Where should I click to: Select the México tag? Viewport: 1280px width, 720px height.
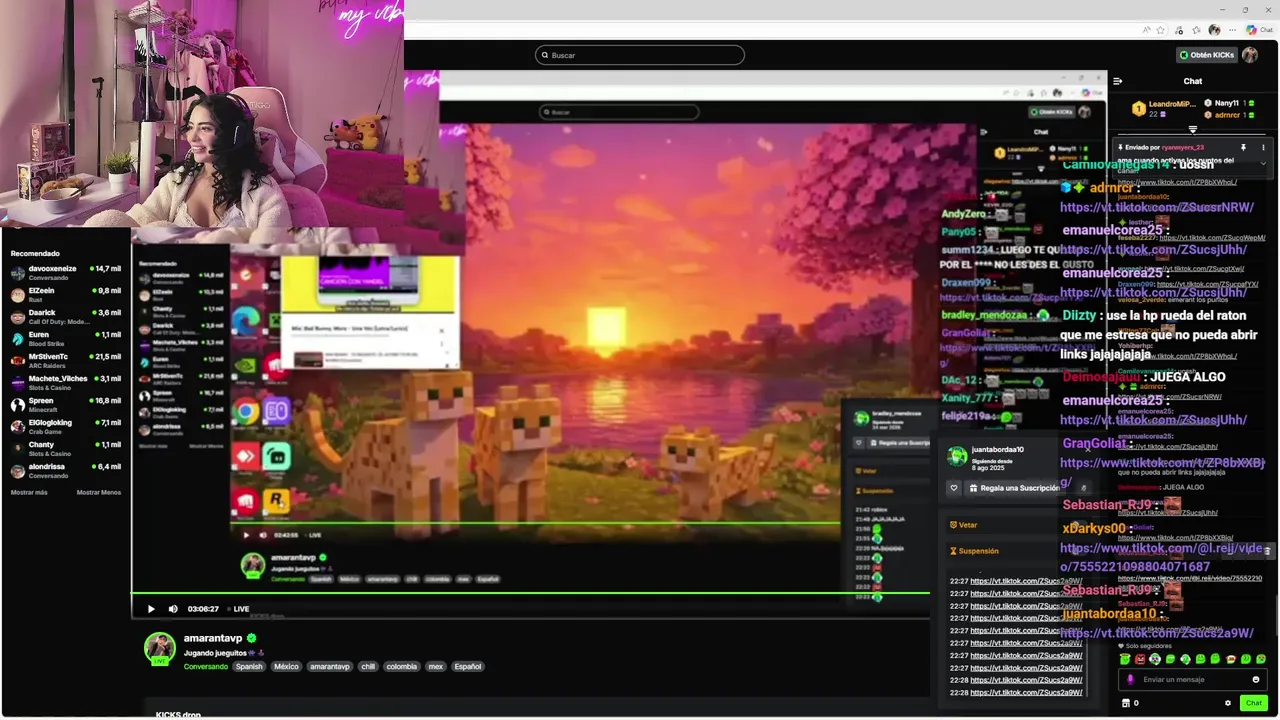[286, 666]
